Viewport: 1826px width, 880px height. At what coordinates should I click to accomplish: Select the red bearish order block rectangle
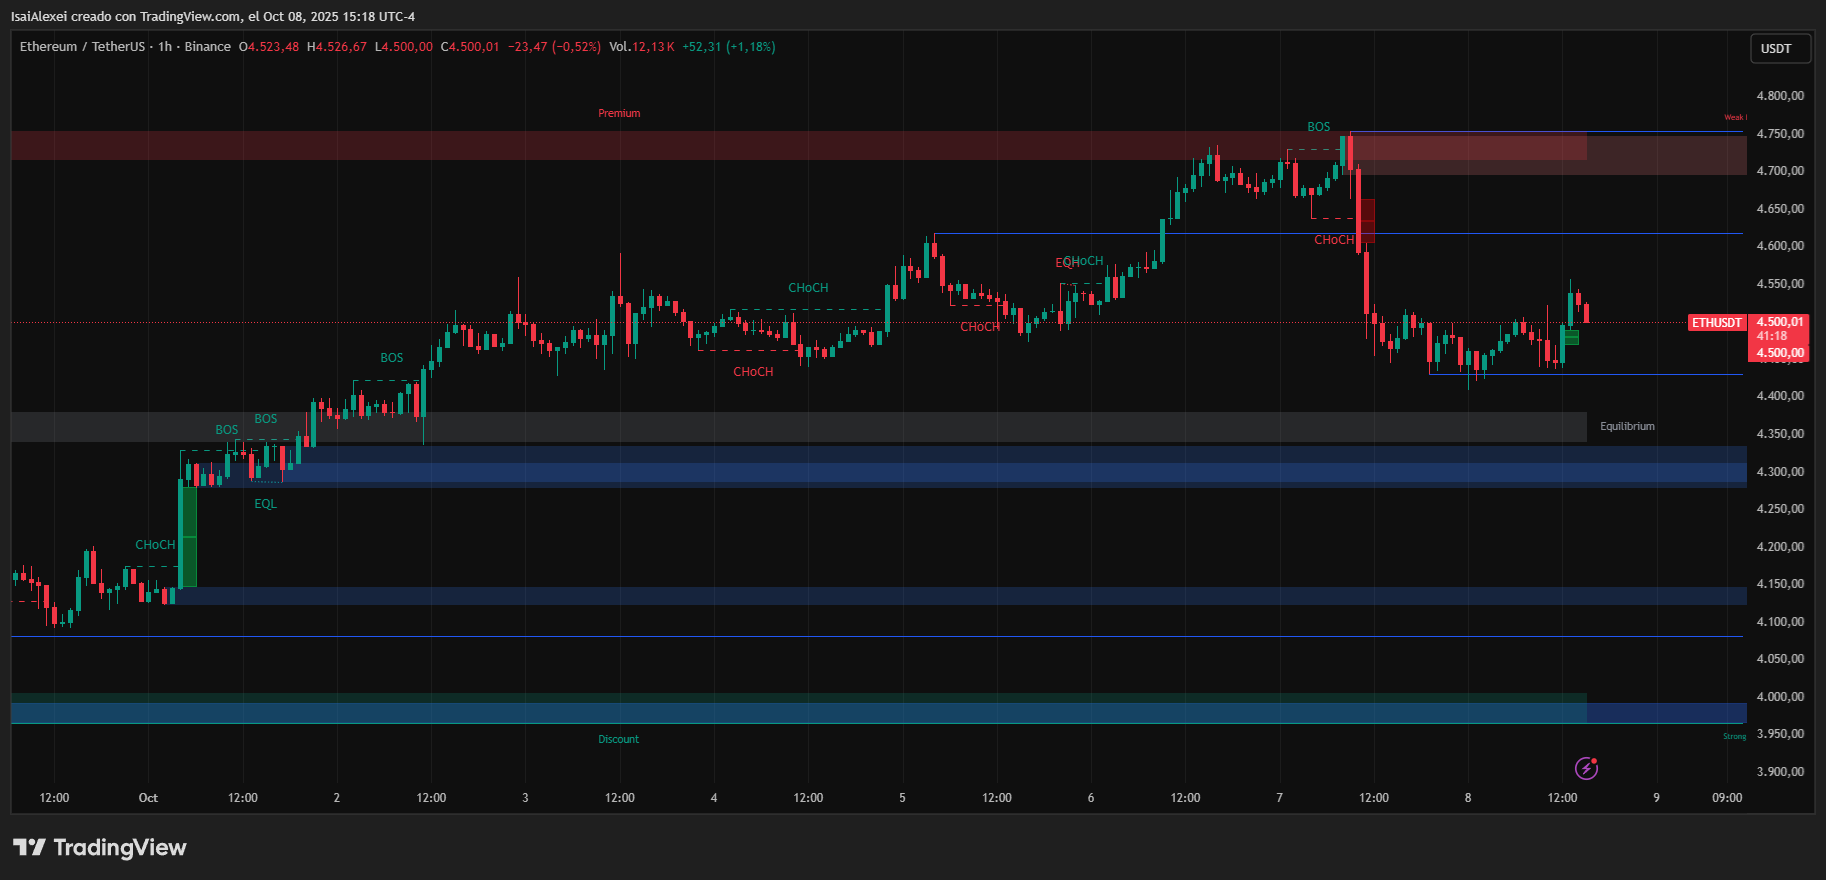pyautogui.click(x=1366, y=221)
